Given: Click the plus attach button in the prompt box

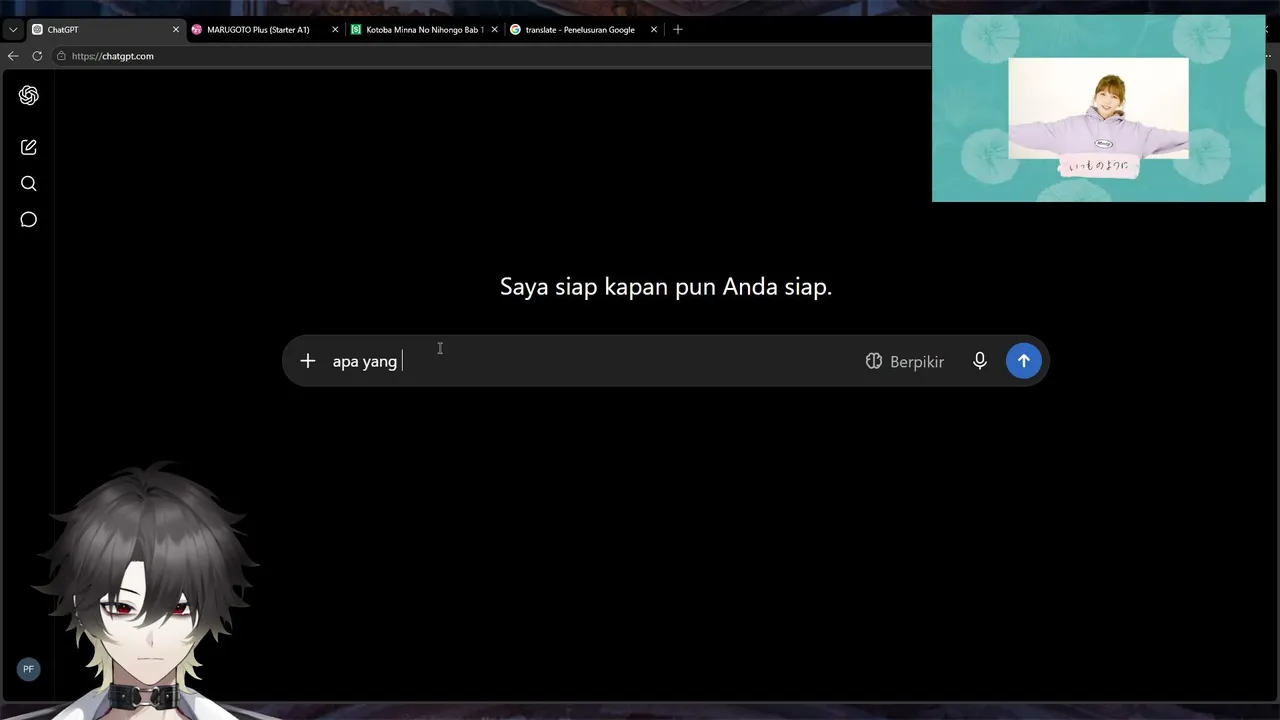Looking at the screenshot, I should coord(308,361).
